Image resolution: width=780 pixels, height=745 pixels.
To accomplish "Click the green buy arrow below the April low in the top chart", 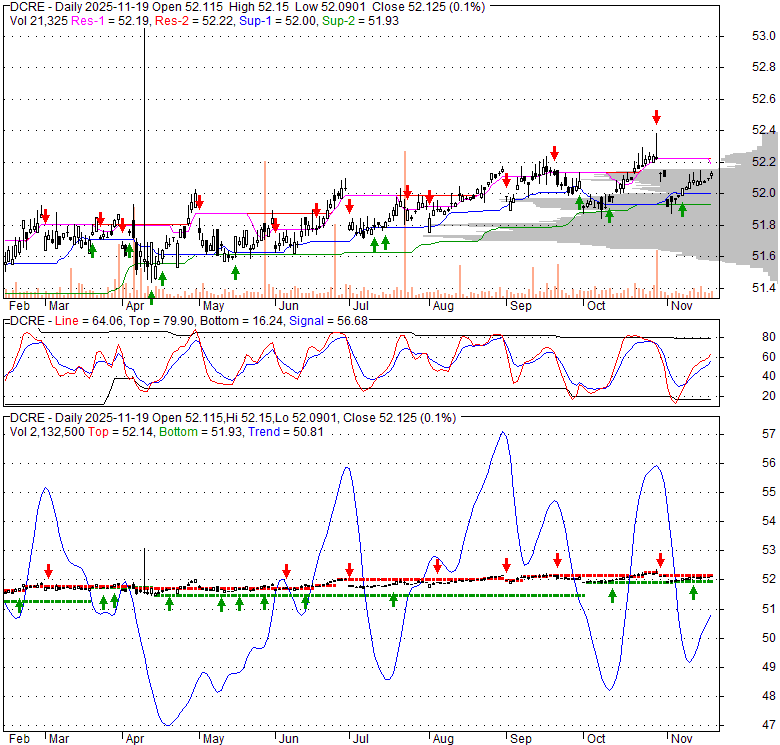I will pyautogui.click(x=152, y=296).
